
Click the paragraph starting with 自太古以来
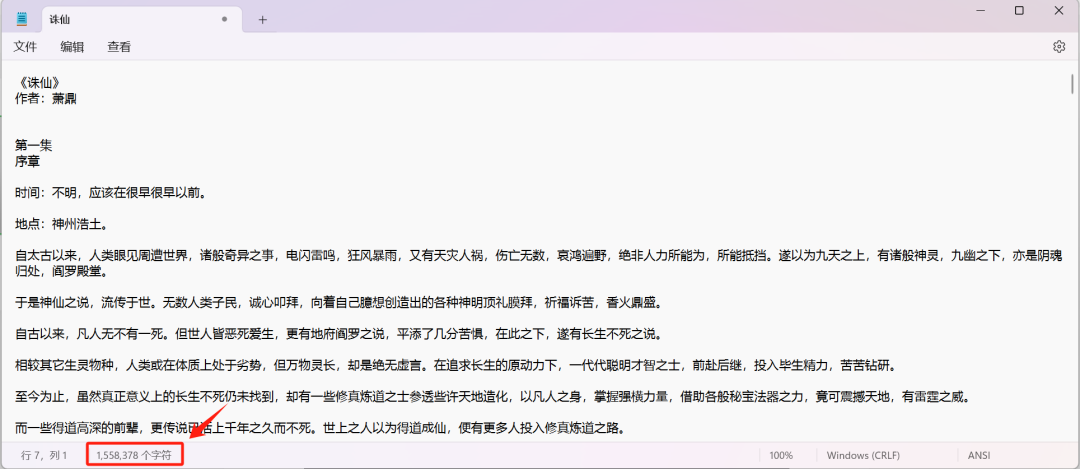[539, 264]
